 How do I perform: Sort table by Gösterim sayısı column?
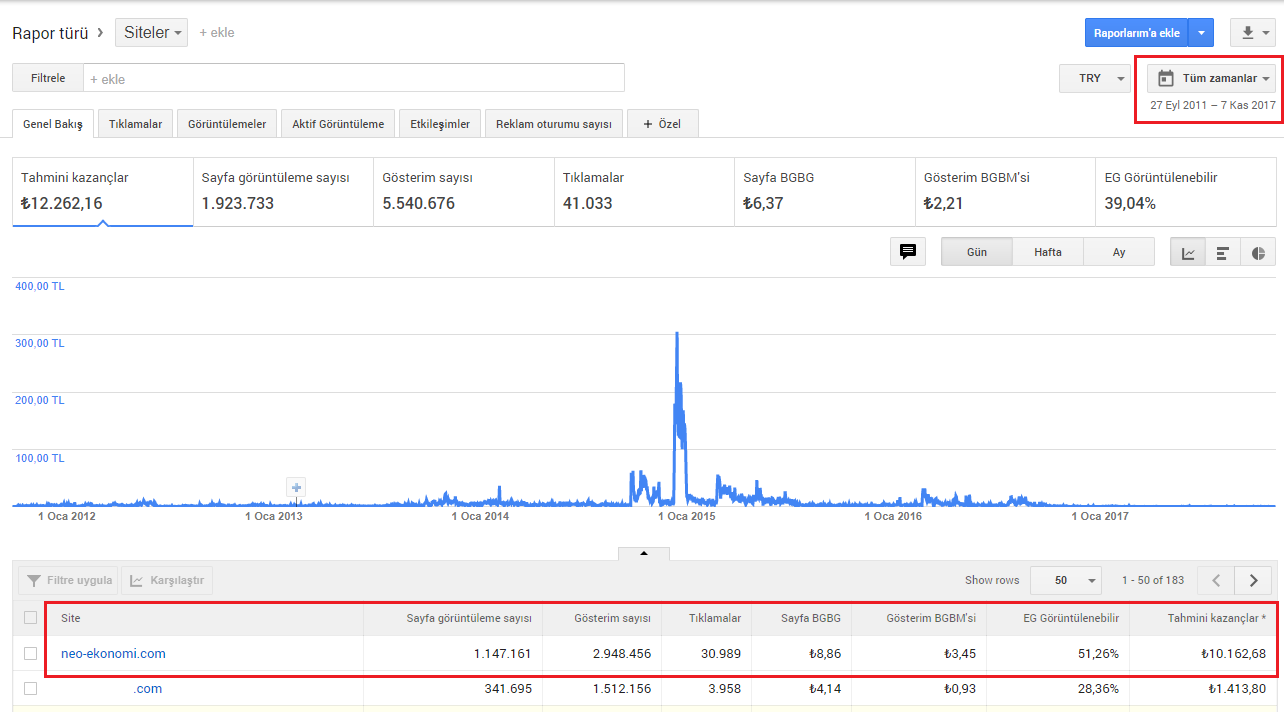[612, 618]
